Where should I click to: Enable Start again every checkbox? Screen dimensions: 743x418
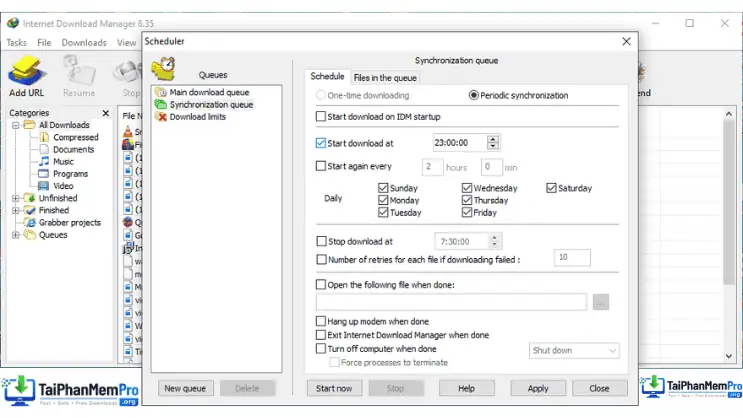click(321, 166)
